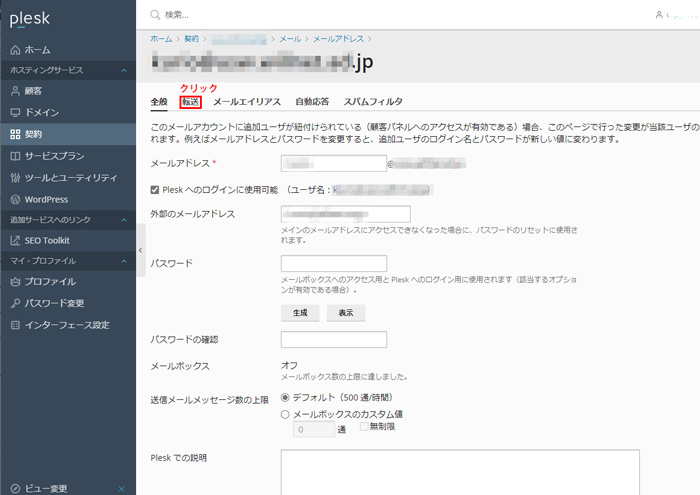Click the WordPress icon in sidebar
Screen dimensions: 700x495
click(14, 199)
